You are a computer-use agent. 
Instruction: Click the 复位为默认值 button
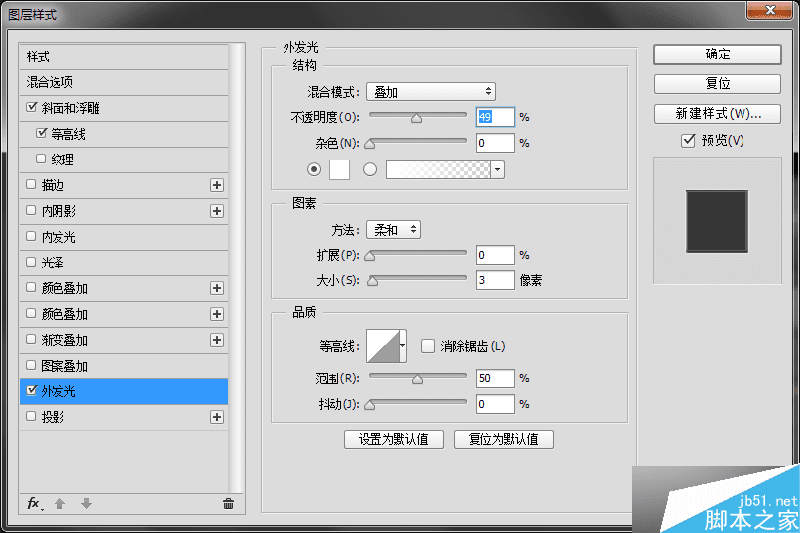[x=504, y=439]
